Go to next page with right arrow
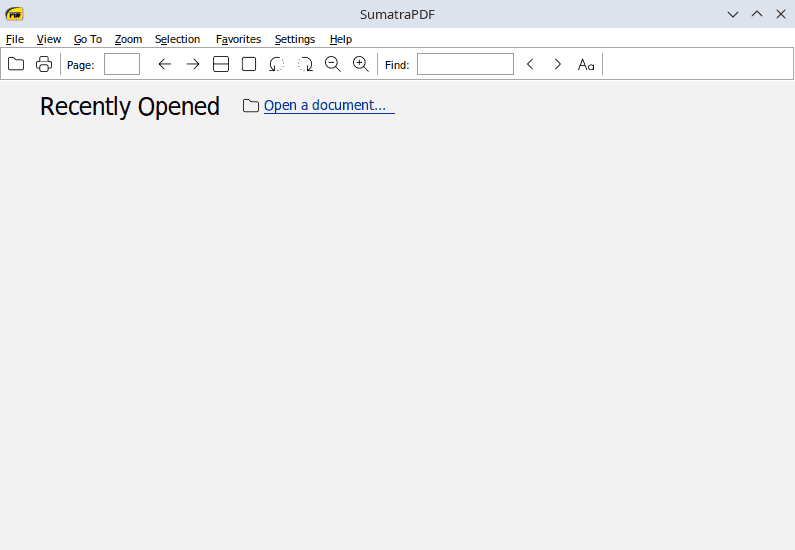Viewport: 795px width, 550px height. [x=193, y=64]
